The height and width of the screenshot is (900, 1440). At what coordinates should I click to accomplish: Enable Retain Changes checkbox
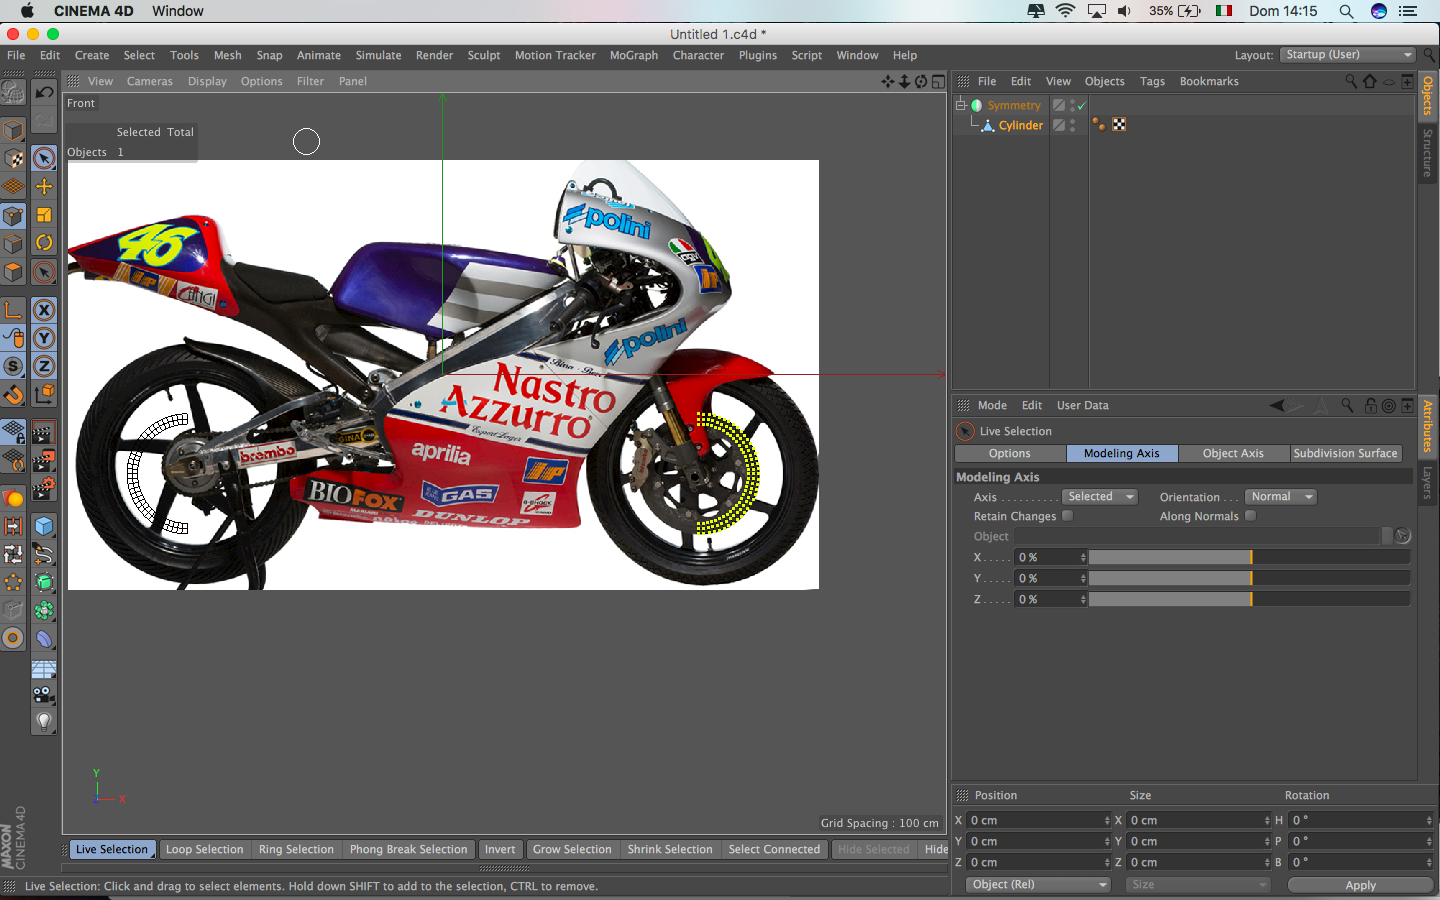point(1067,516)
